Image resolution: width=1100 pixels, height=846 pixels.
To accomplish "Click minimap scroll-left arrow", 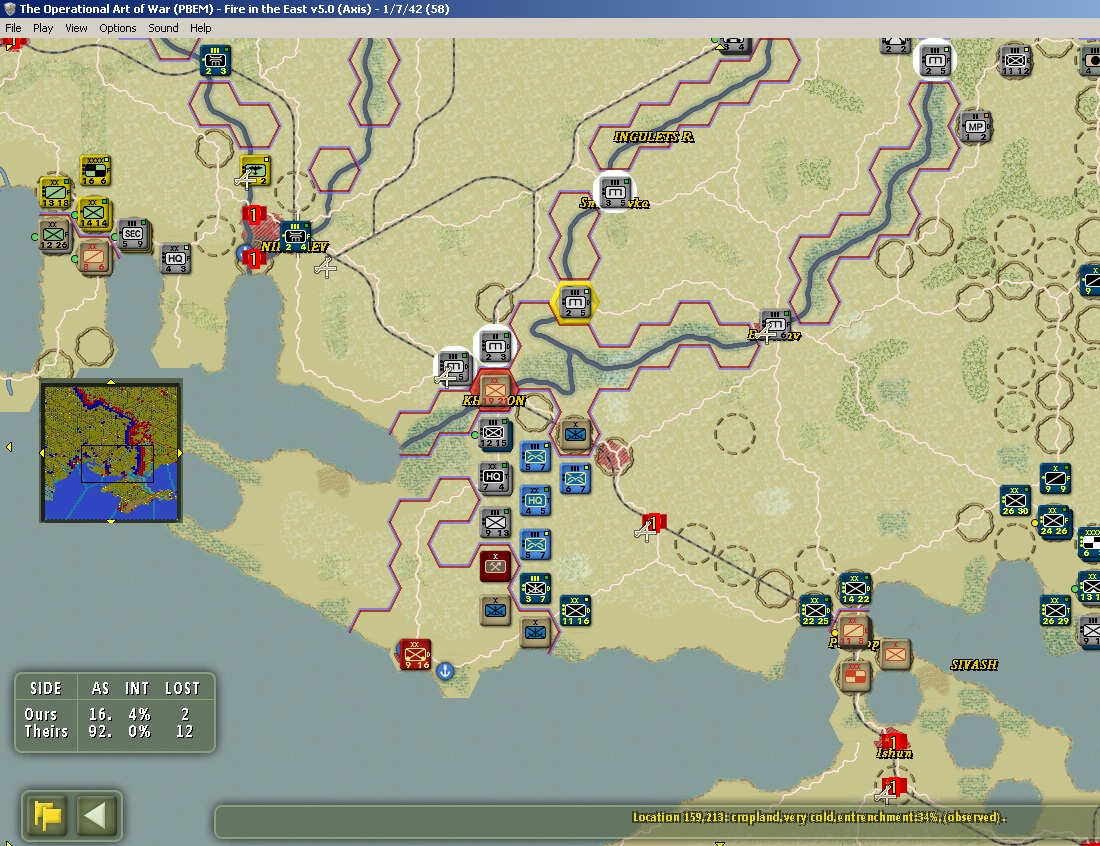I will [x=42, y=453].
